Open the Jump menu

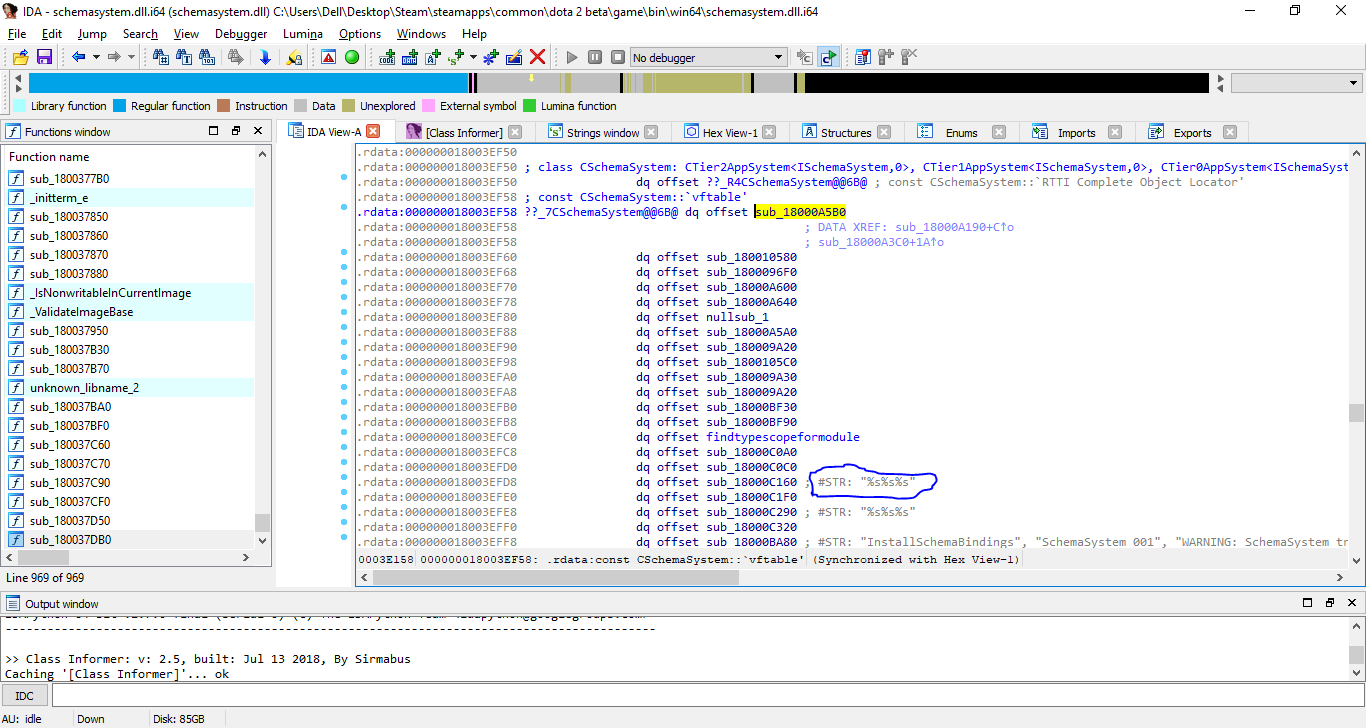(x=92, y=33)
